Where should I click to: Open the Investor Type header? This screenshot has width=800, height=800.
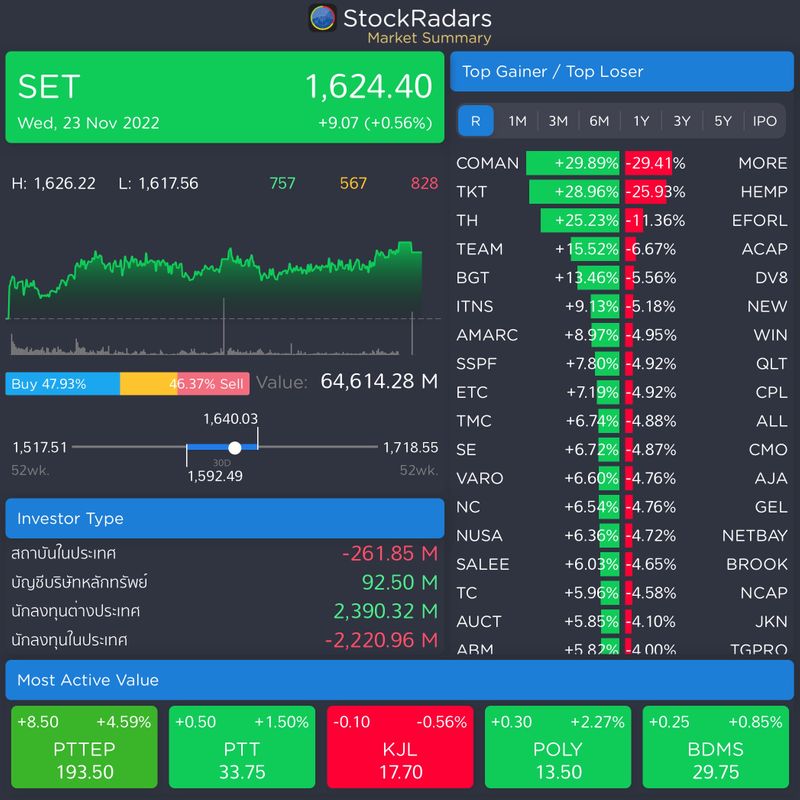click(224, 518)
